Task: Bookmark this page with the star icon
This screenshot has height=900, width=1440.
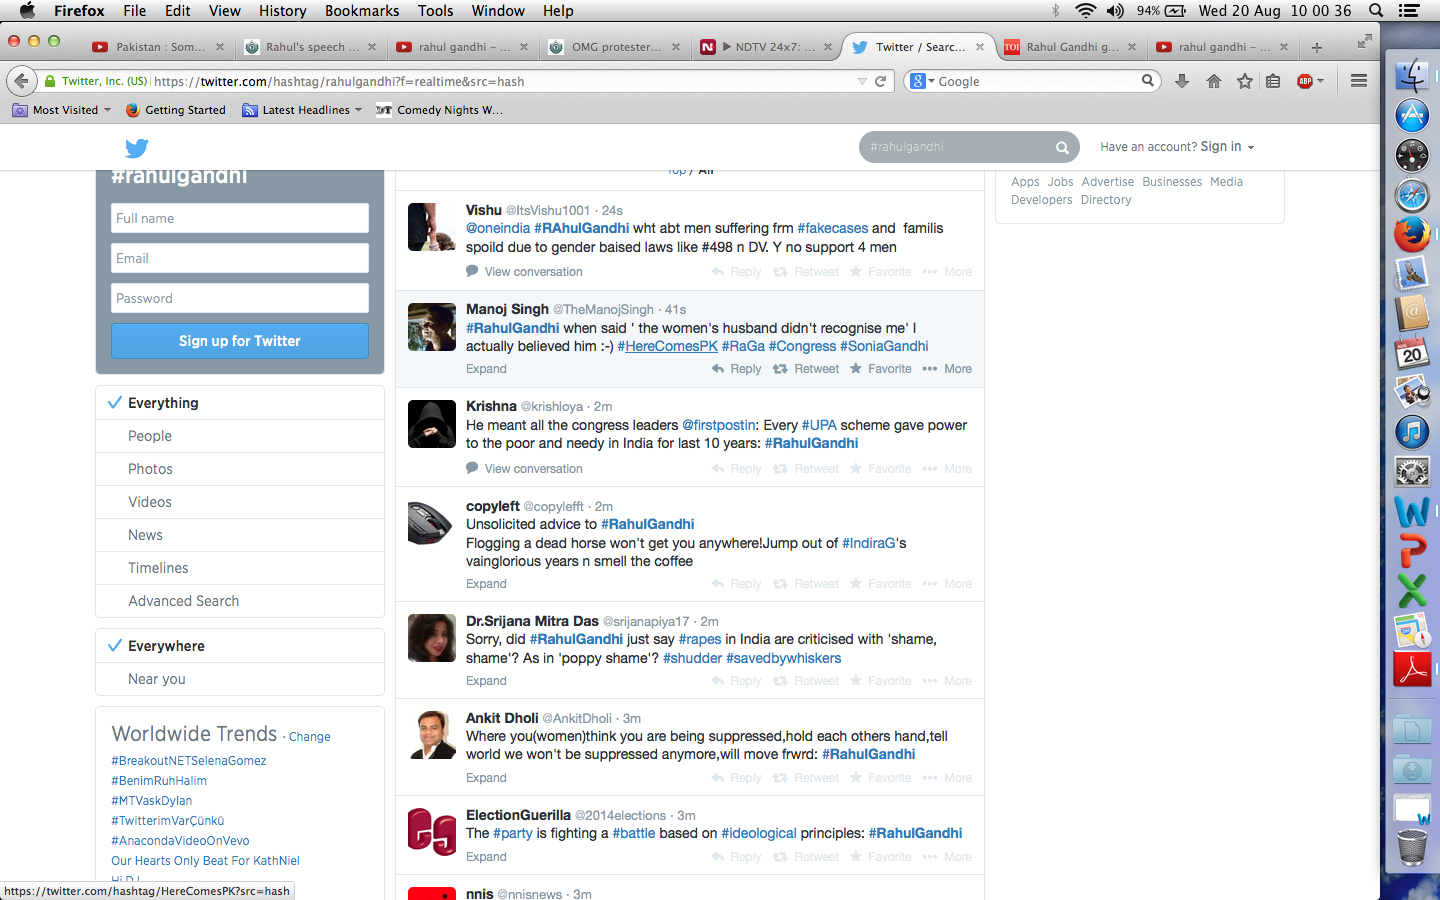Action: (x=1245, y=81)
